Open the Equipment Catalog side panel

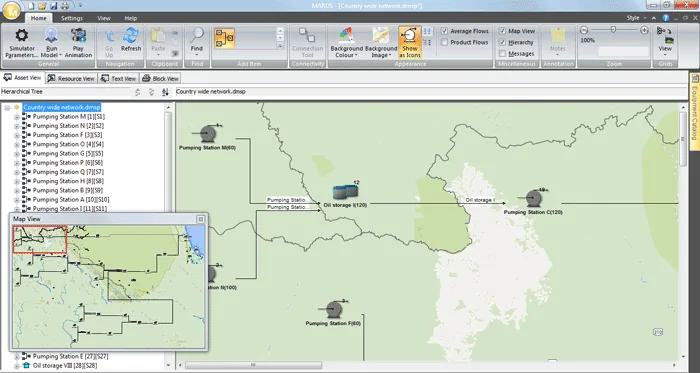[695, 105]
